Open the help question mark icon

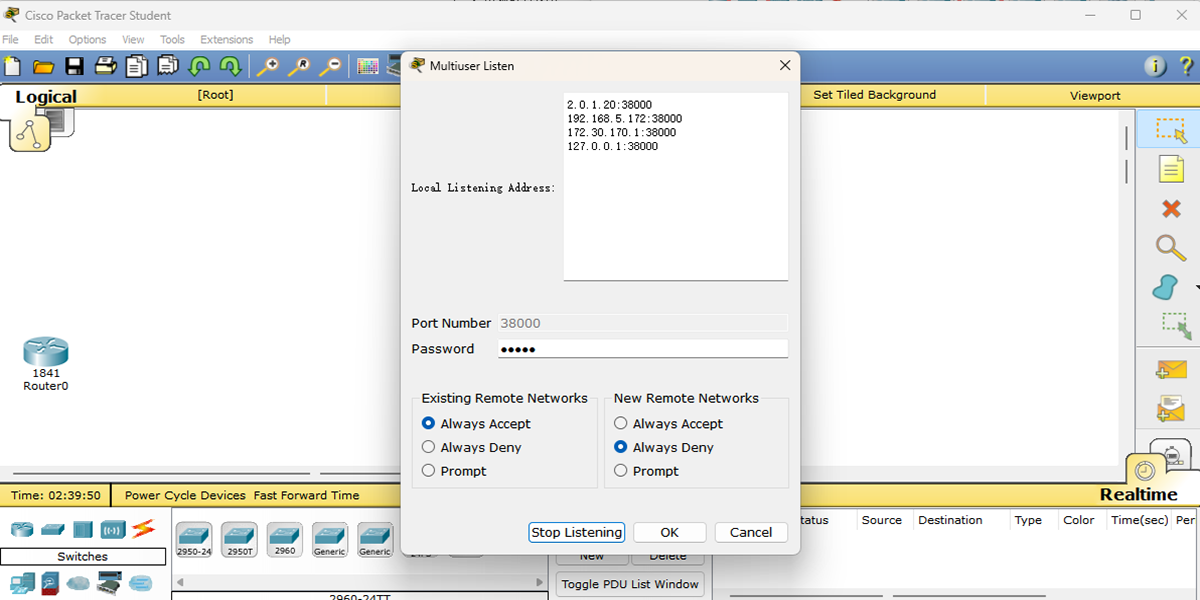click(x=1186, y=67)
